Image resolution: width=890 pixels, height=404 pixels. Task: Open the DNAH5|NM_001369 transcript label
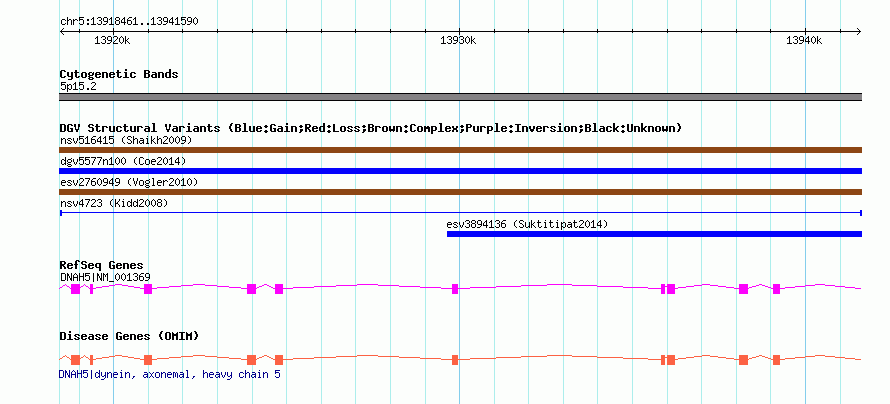[104, 277]
